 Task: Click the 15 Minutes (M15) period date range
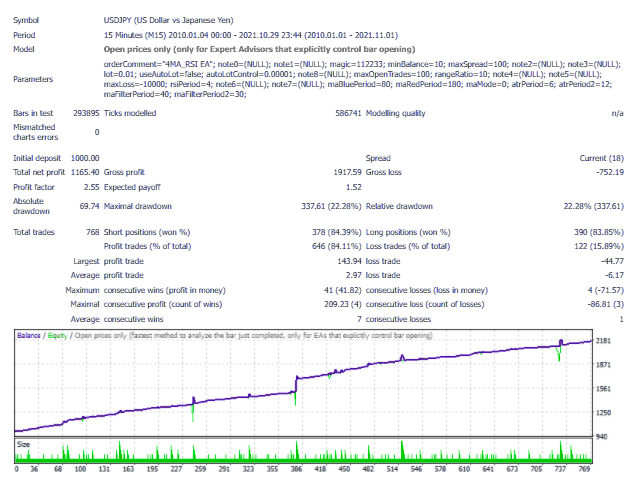(251, 35)
